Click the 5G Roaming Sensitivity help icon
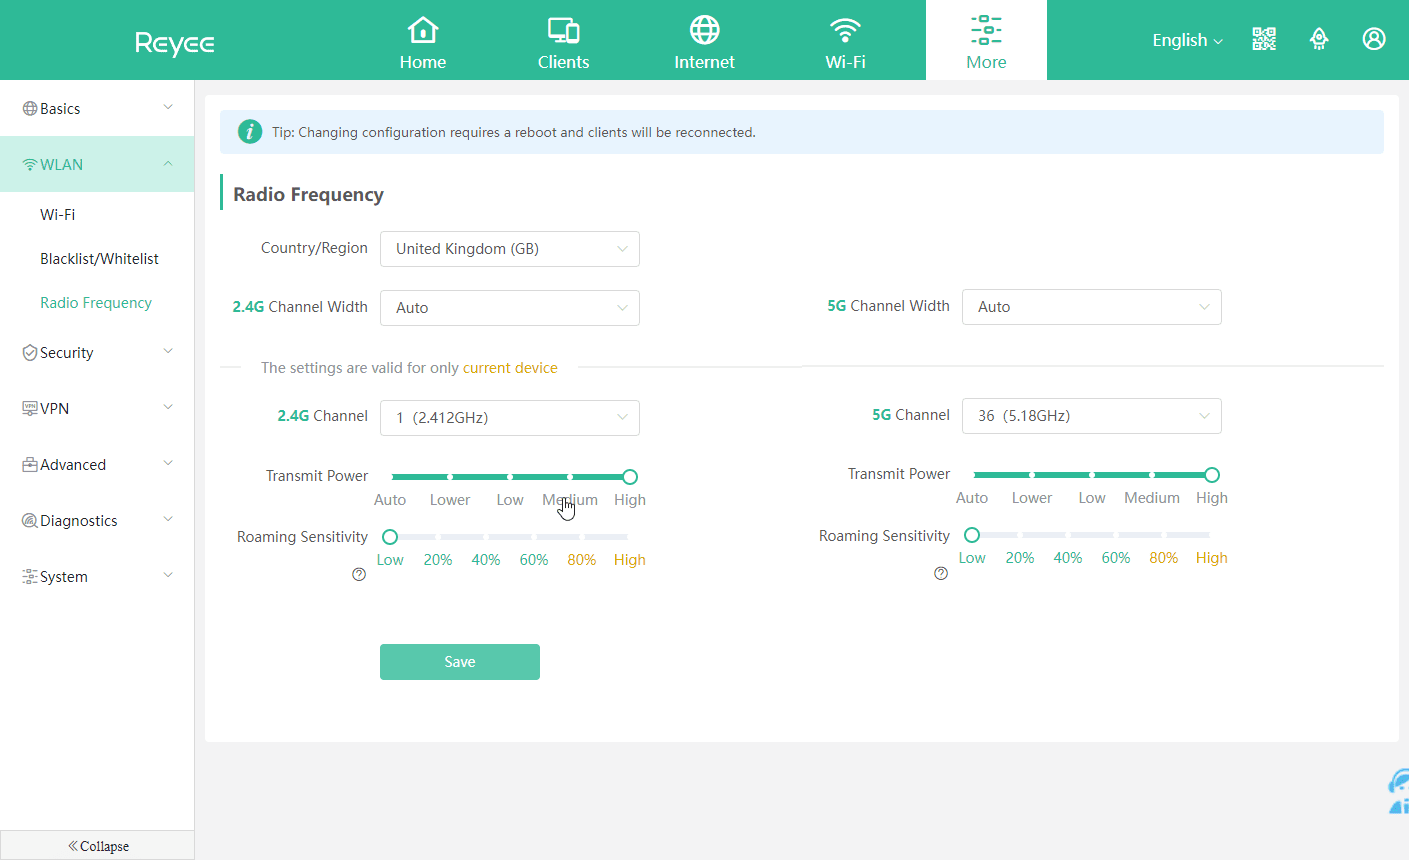 pyautogui.click(x=941, y=573)
